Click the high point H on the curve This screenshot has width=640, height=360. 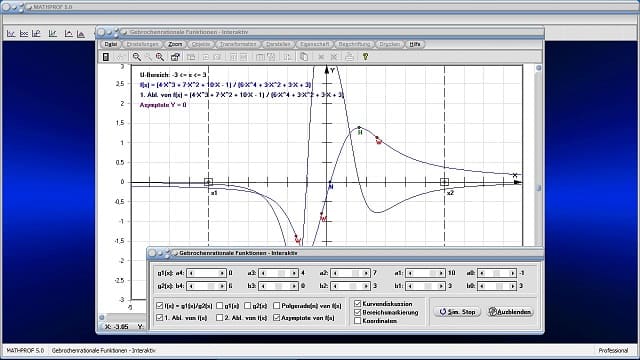tap(360, 128)
